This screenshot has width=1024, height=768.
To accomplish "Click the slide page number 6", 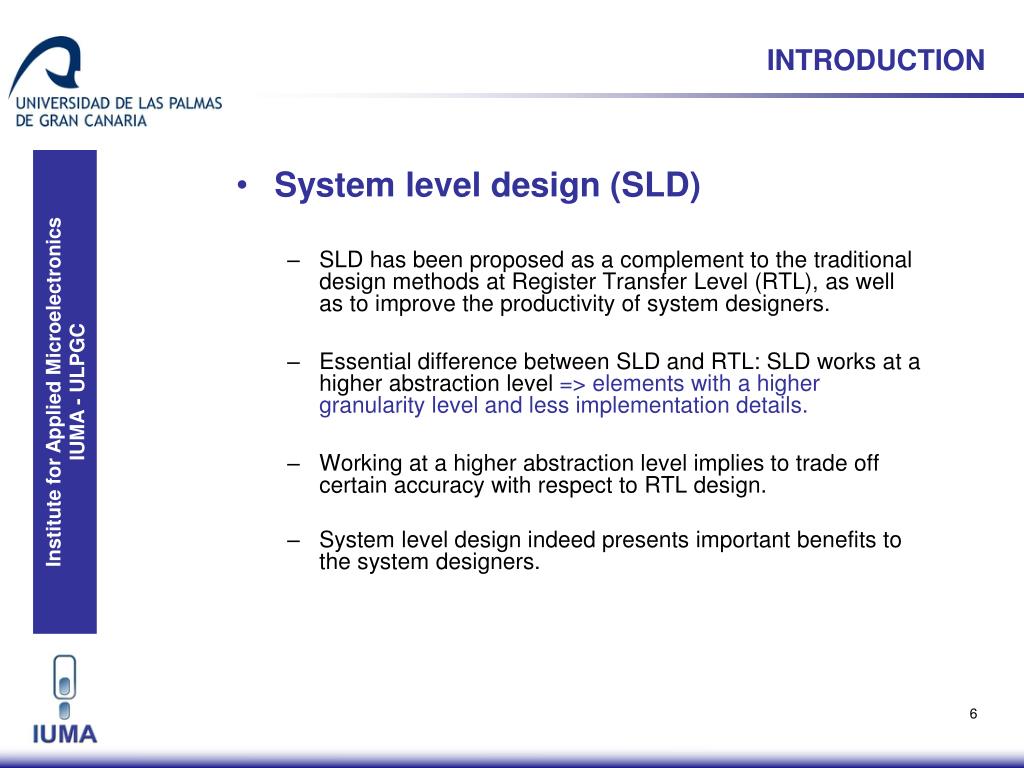I will point(973,714).
